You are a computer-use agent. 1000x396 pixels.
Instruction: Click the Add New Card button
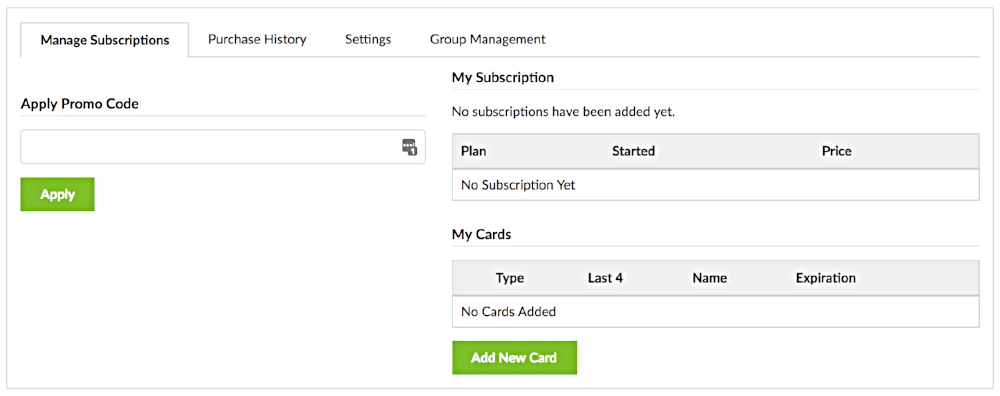[x=514, y=358]
